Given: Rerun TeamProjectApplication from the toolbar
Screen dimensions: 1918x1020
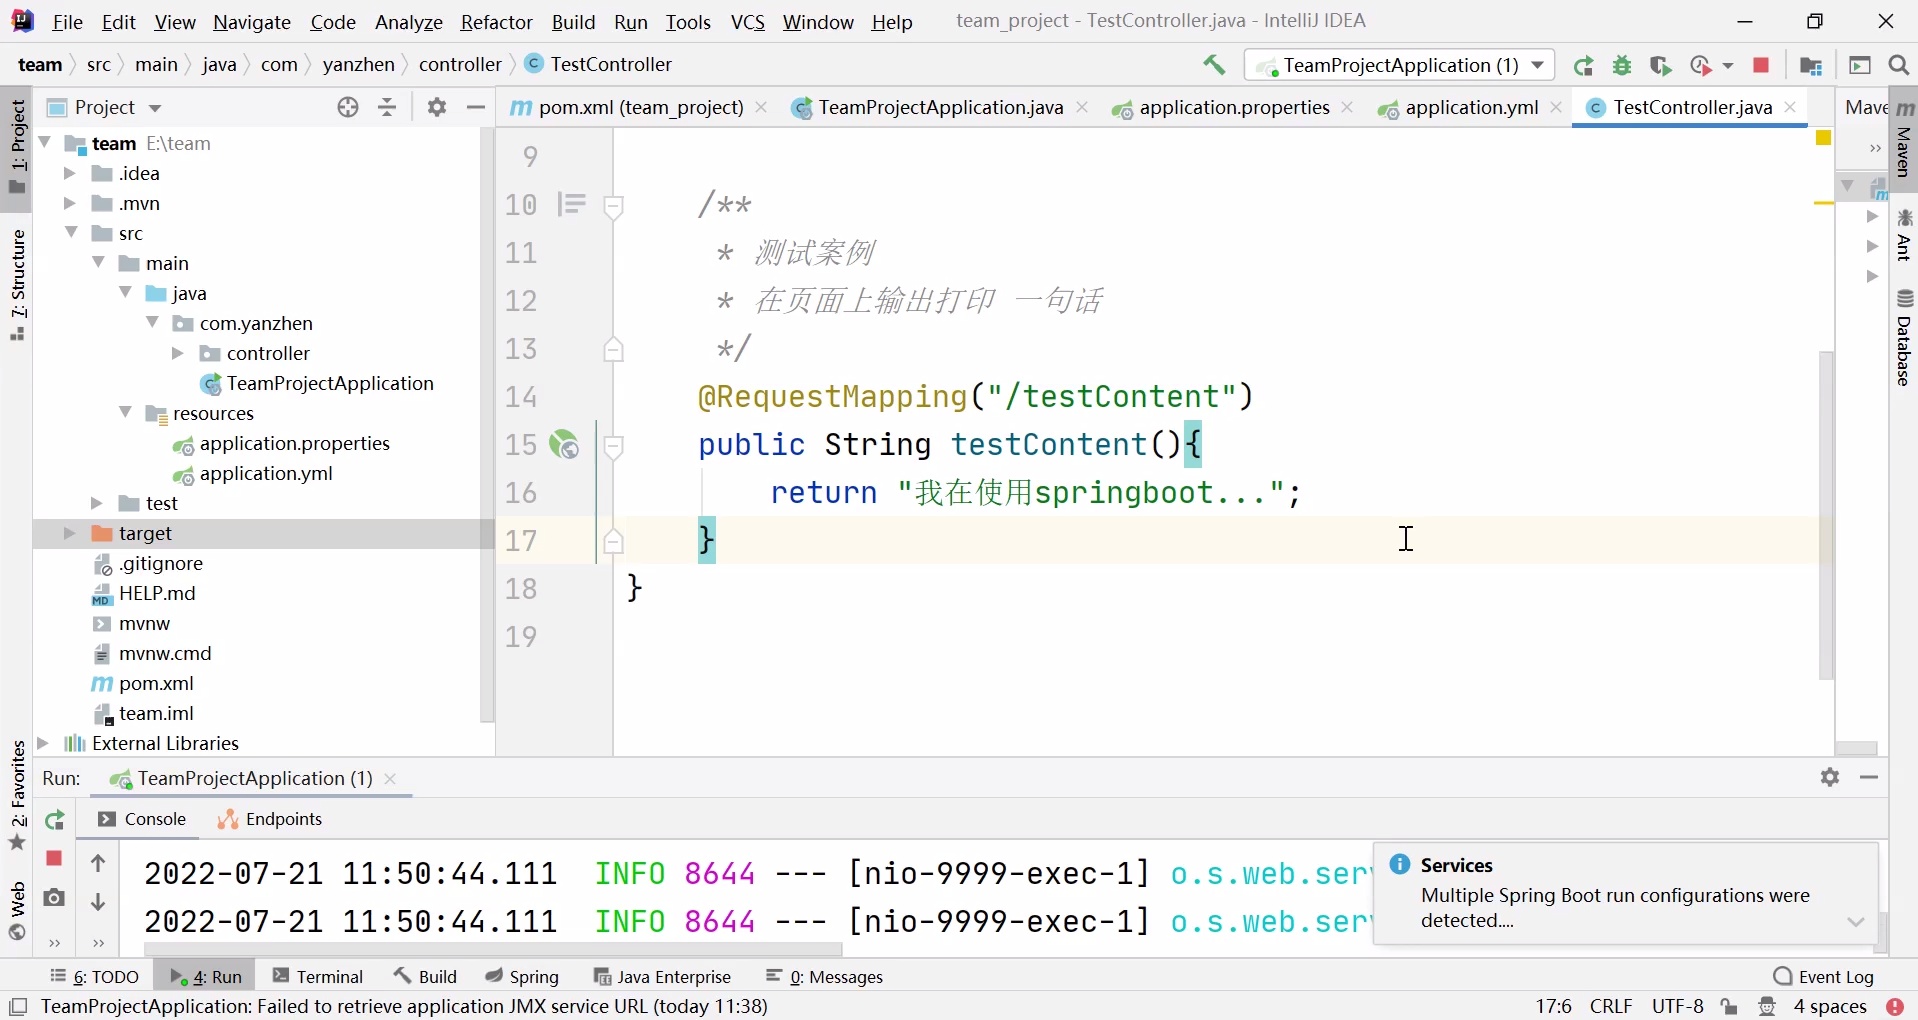Looking at the screenshot, I should [x=1585, y=66].
